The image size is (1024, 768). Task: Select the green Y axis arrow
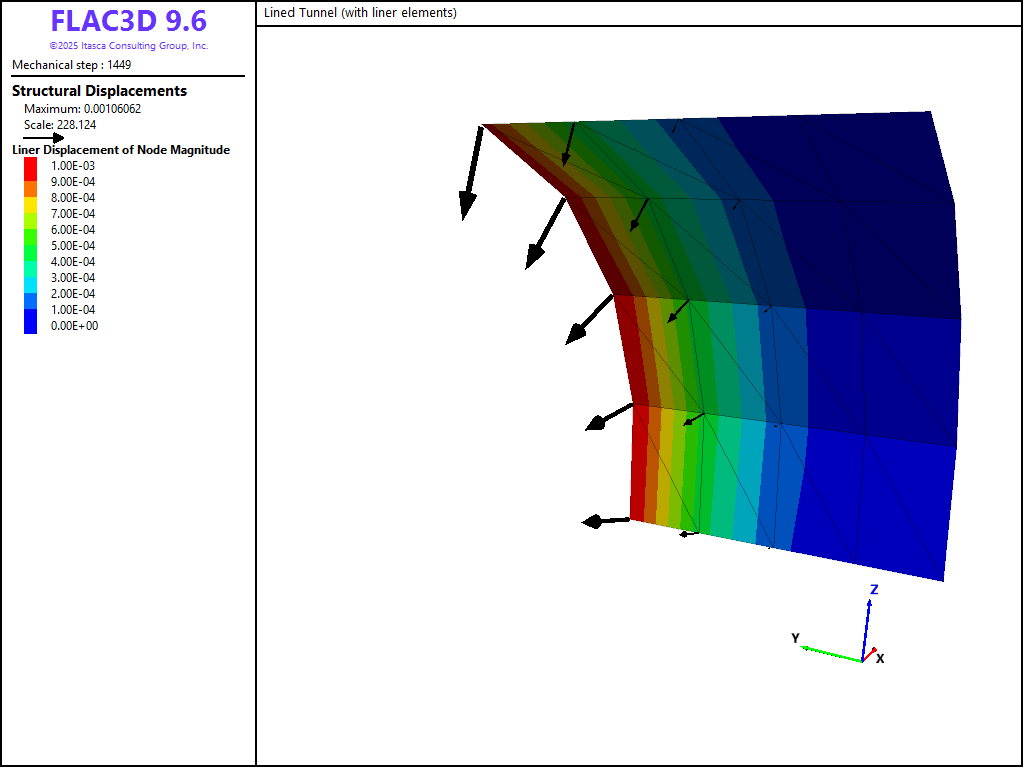(x=830, y=652)
